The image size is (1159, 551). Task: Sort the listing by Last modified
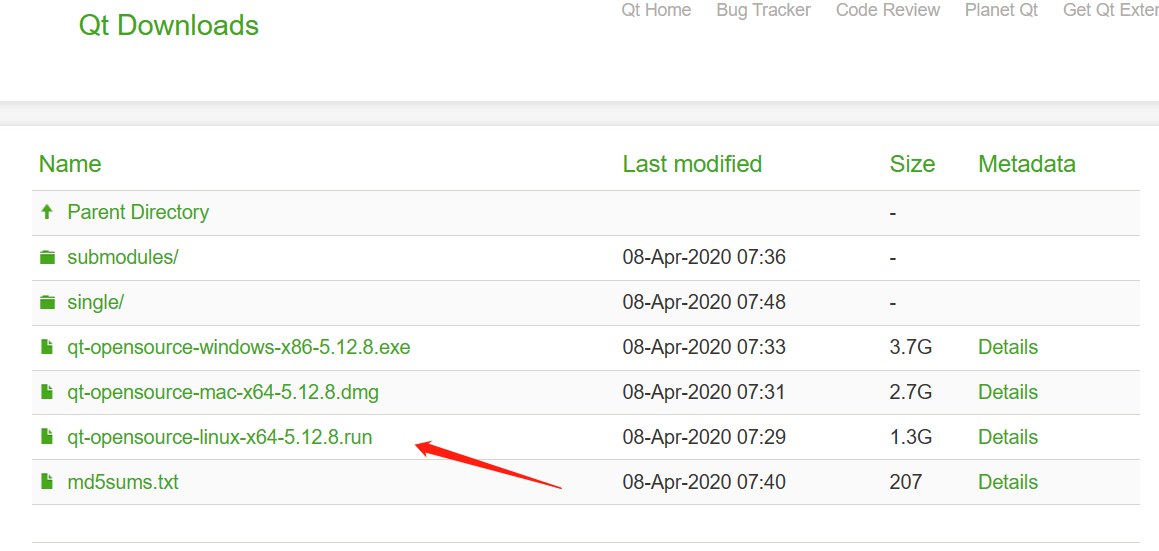tap(692, 164)
